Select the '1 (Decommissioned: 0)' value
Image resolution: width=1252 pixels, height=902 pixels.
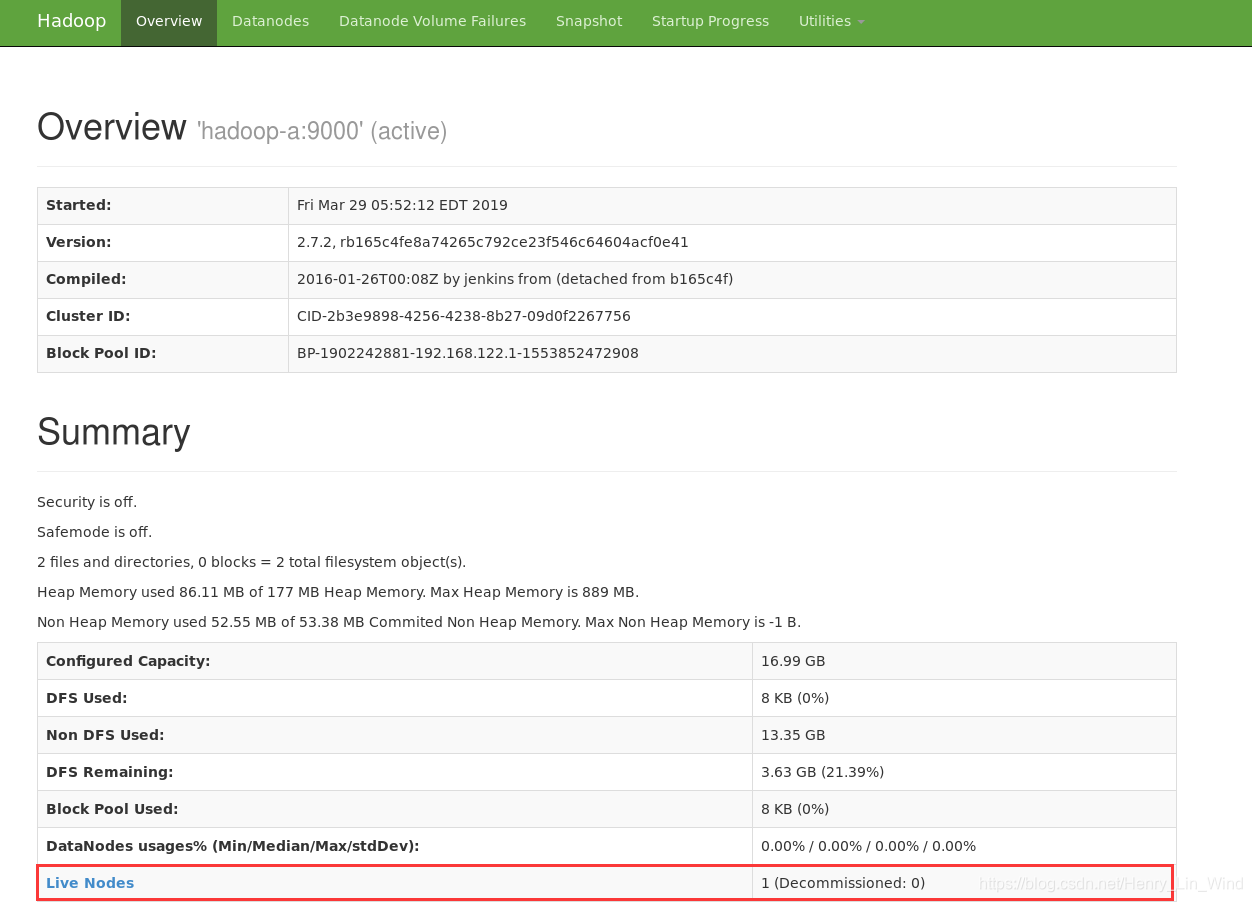843,883
